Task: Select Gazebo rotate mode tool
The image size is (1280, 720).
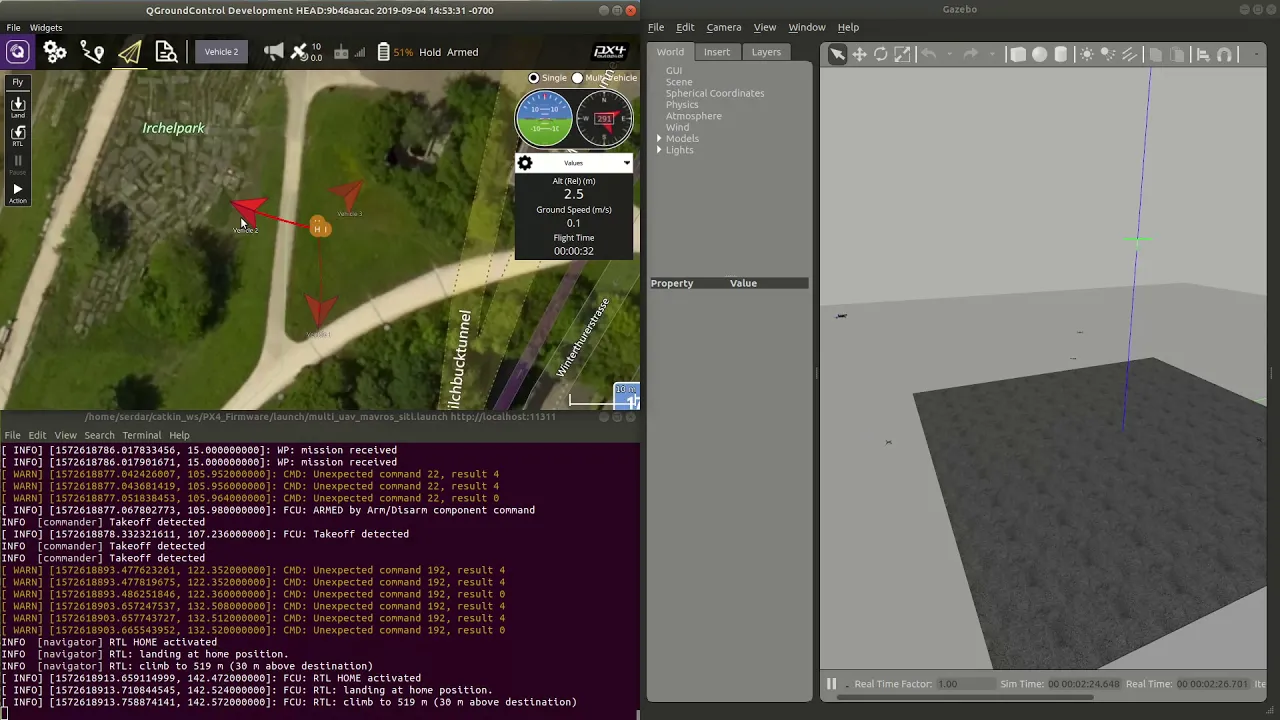Action: point(881,54)
